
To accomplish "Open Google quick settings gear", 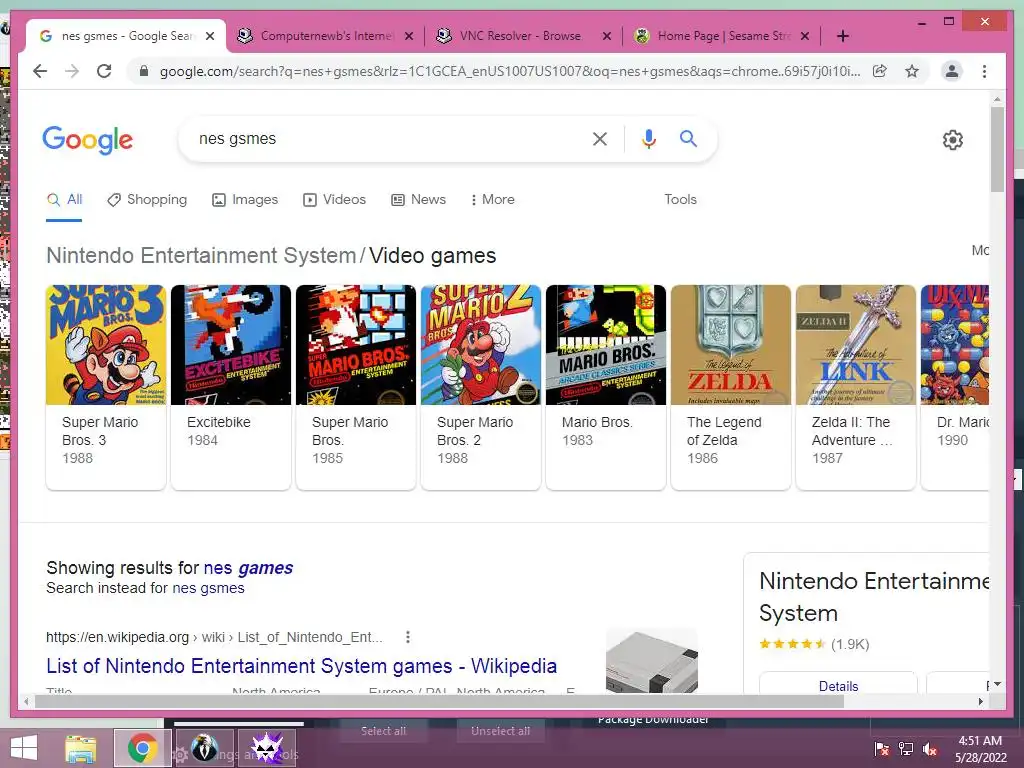I will tap(953, 140).
